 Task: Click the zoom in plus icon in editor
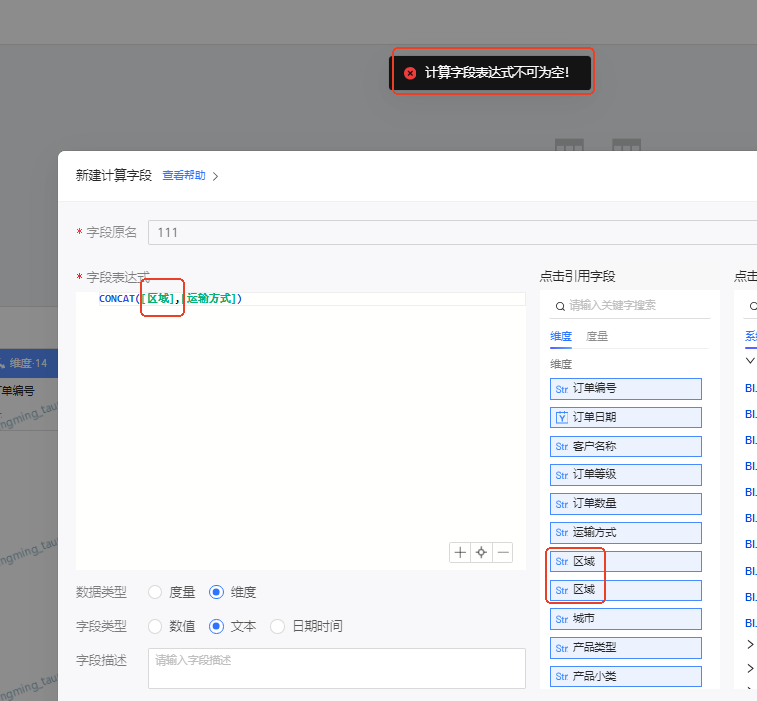pos(460,552)
